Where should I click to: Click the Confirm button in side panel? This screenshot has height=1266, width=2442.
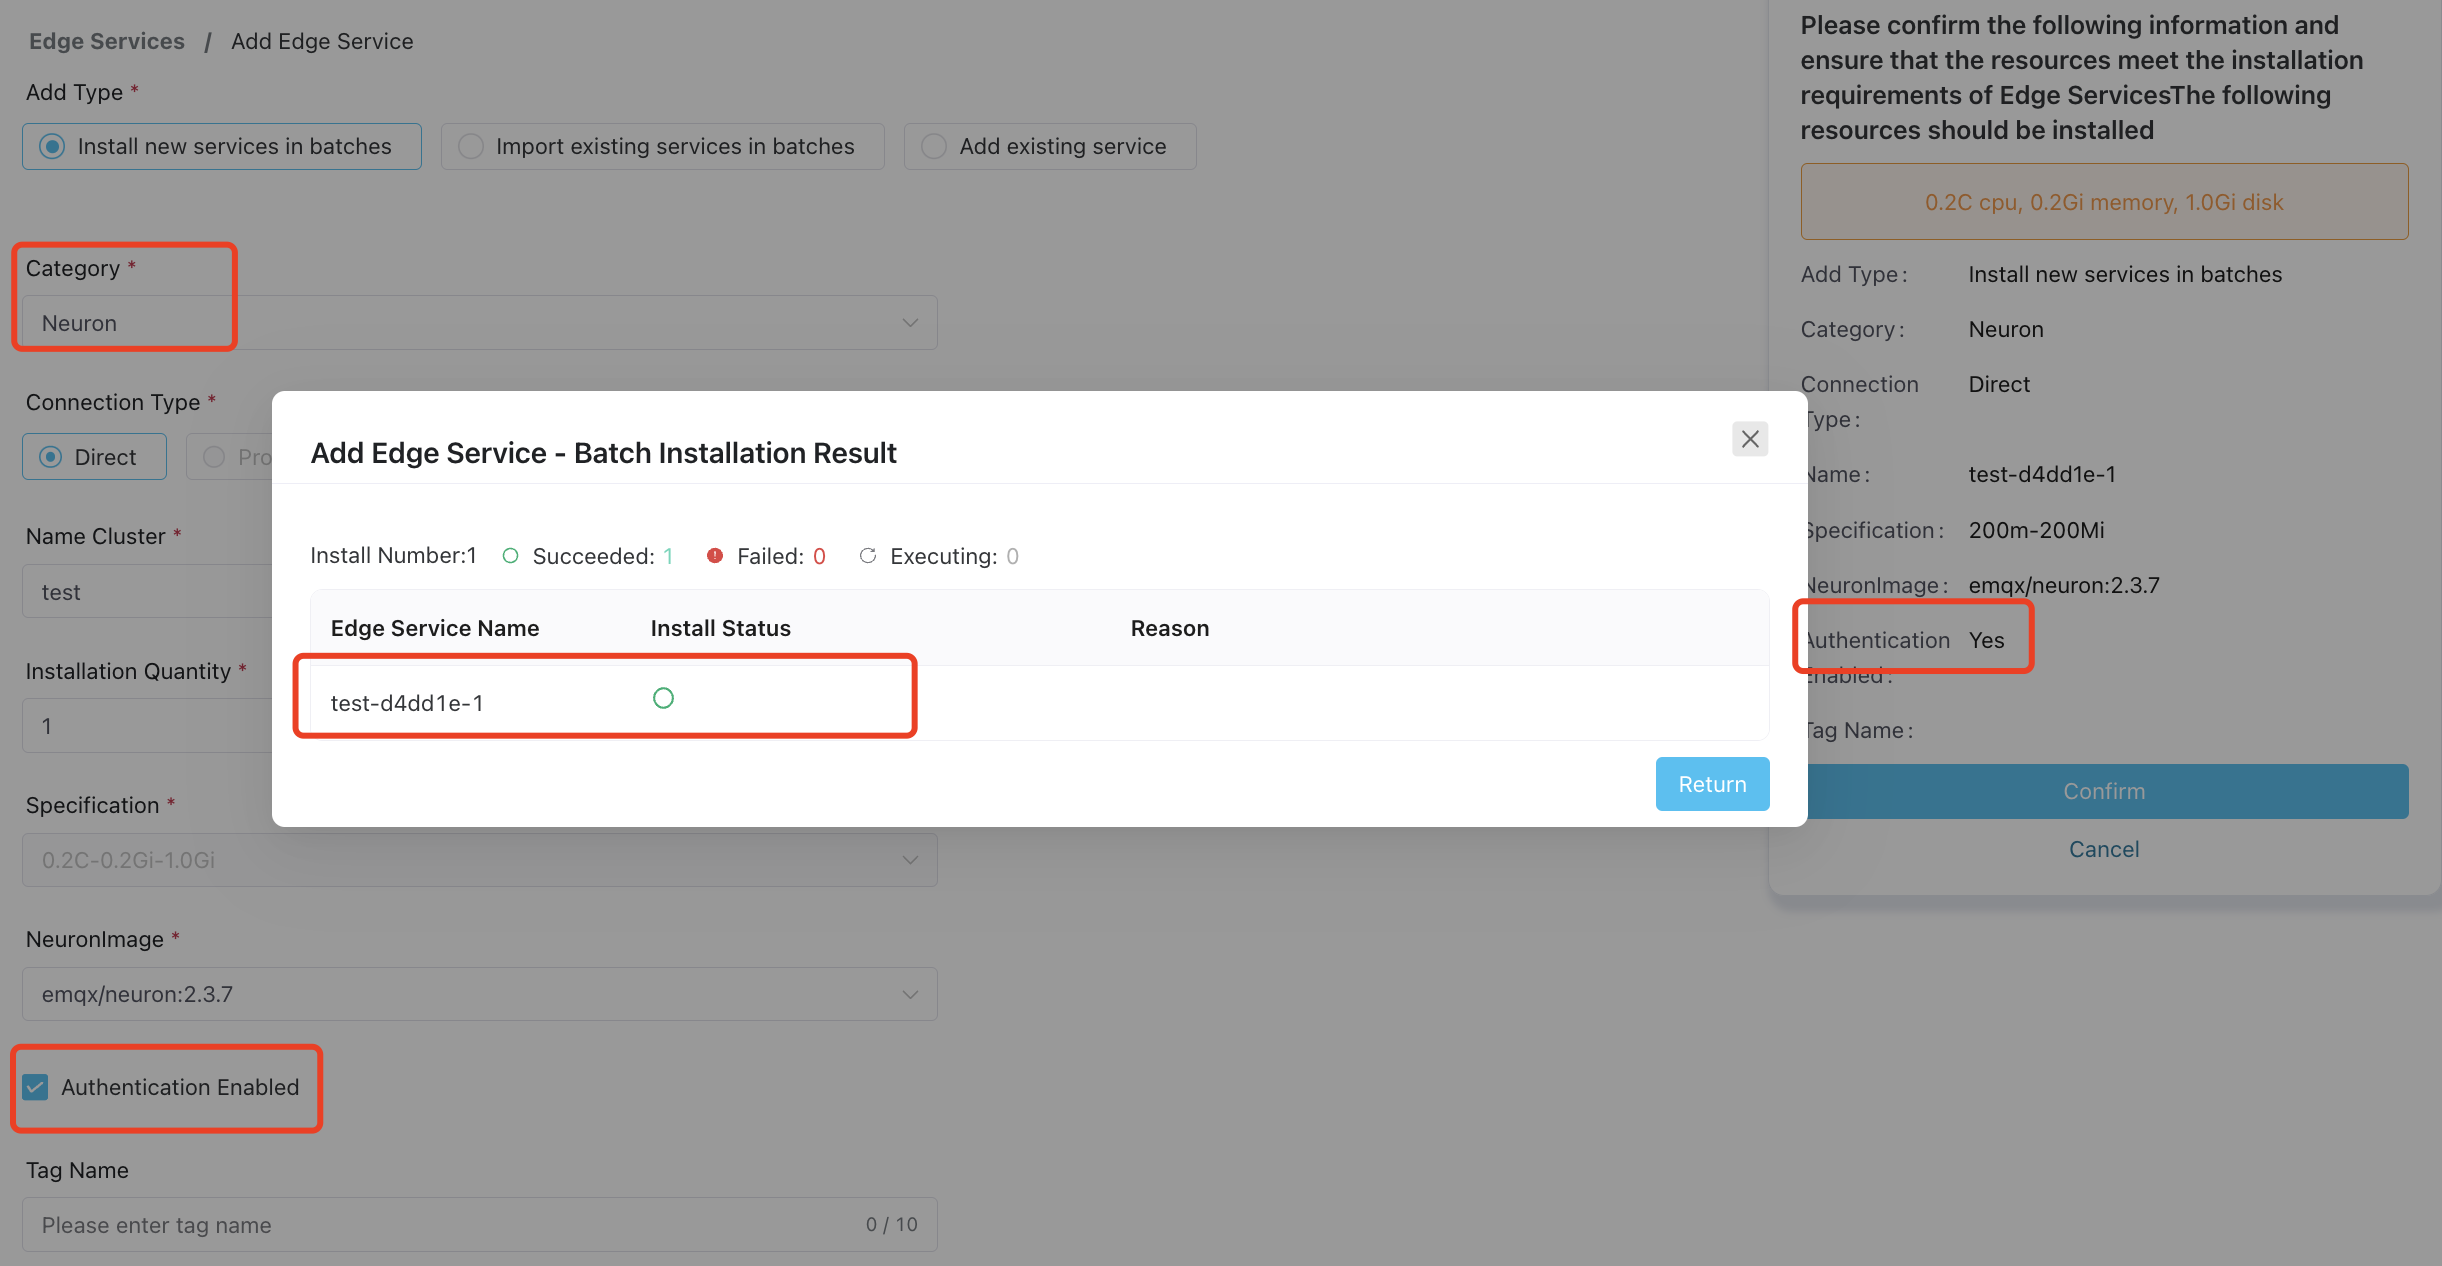2104,791
